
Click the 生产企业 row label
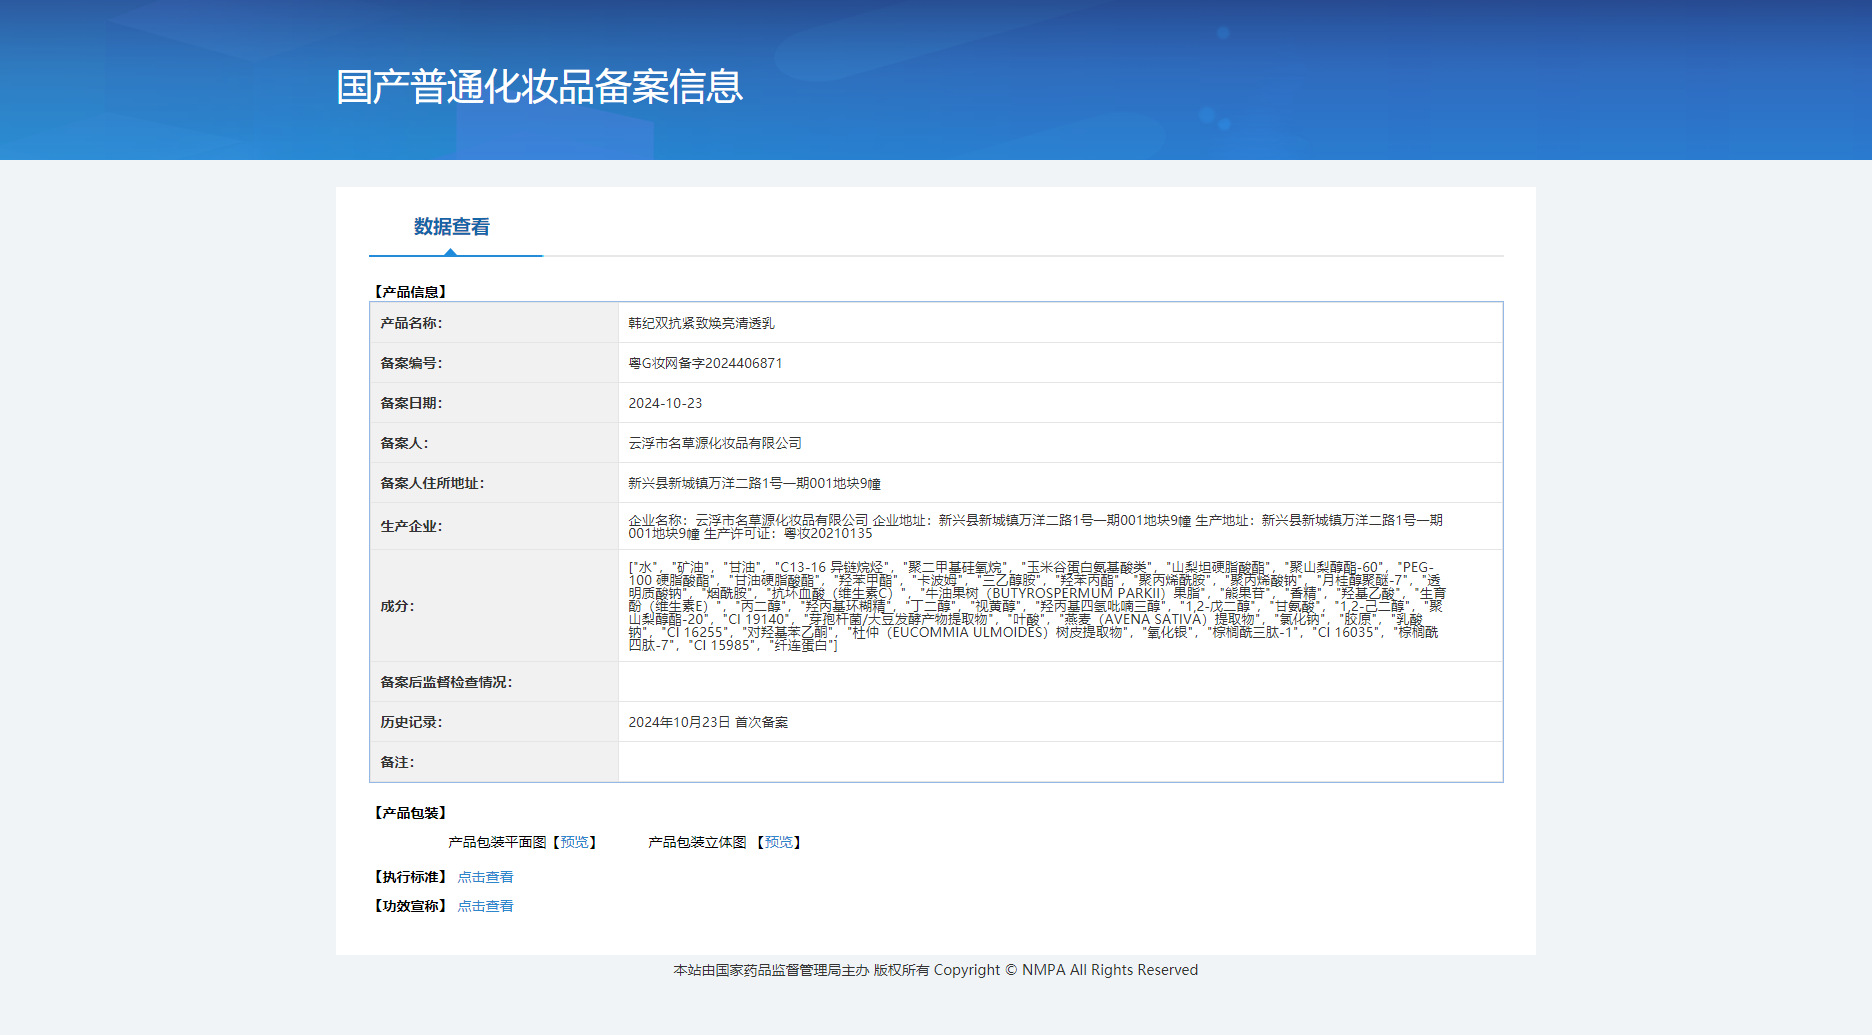point(411,526)
